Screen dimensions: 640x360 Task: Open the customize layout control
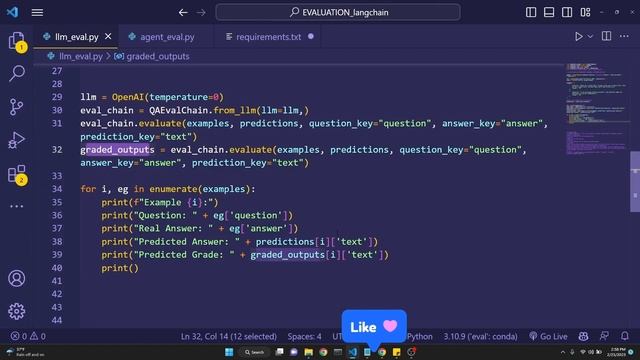coord(585,12)
